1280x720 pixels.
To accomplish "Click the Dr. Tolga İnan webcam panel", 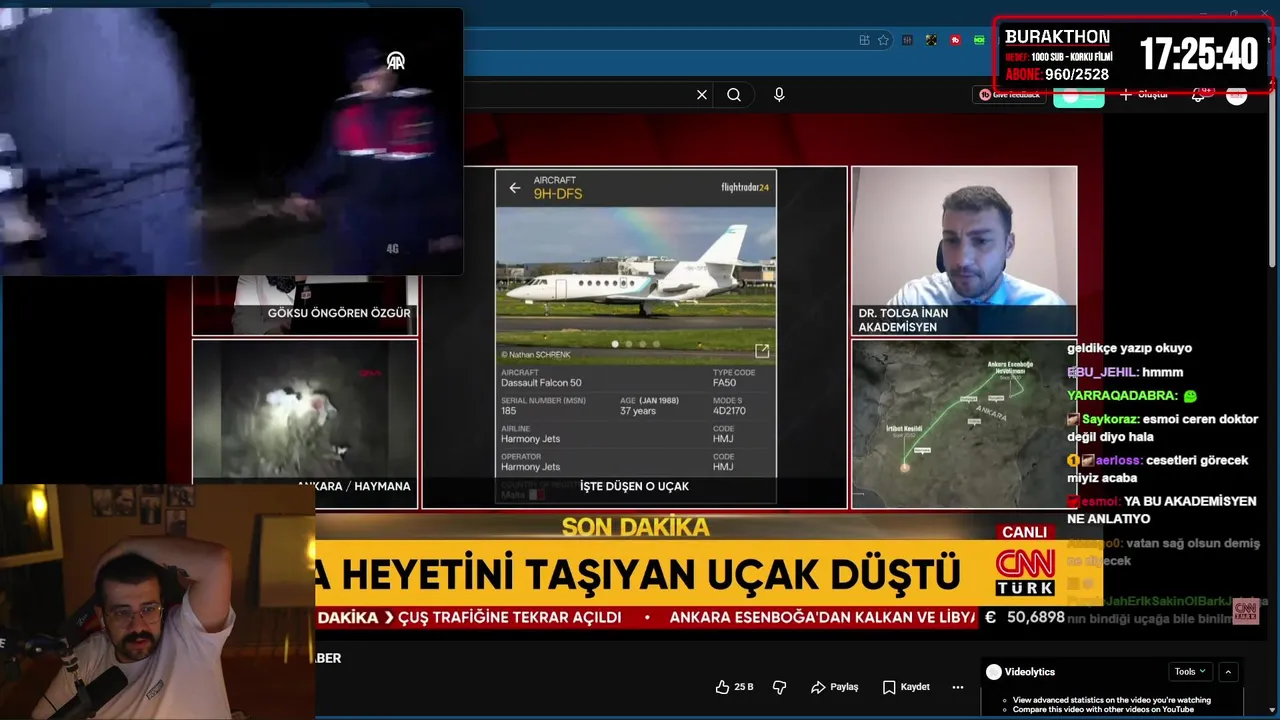I will (964, 251).
